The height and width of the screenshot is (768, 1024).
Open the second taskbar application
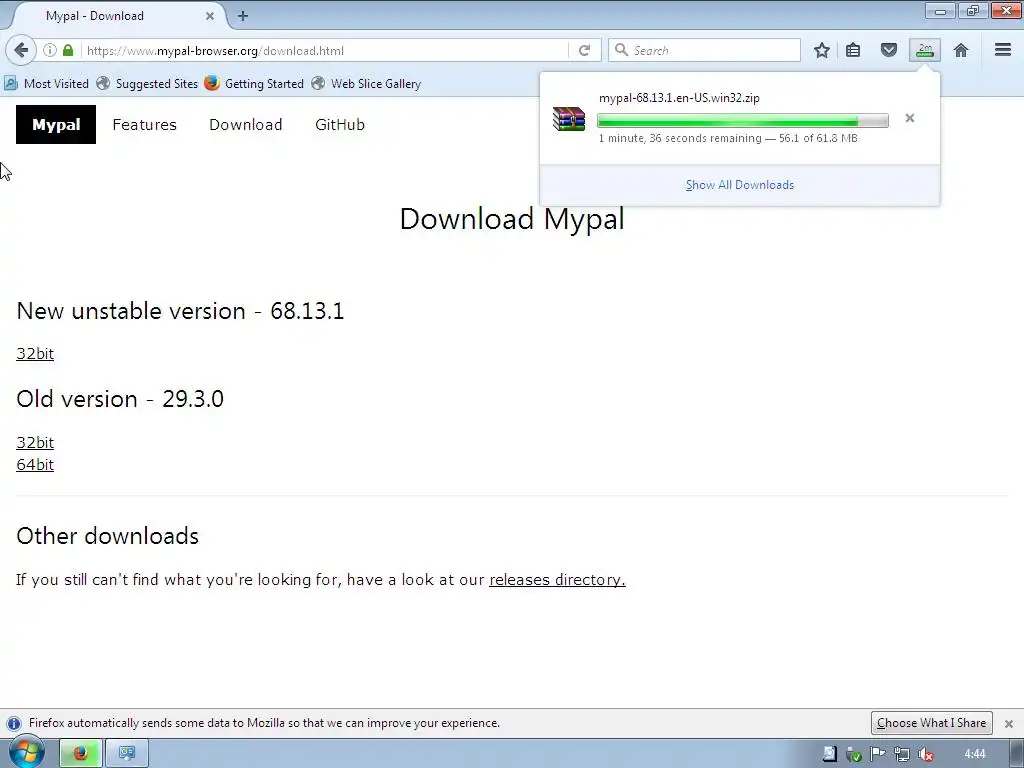click(127, 754)
